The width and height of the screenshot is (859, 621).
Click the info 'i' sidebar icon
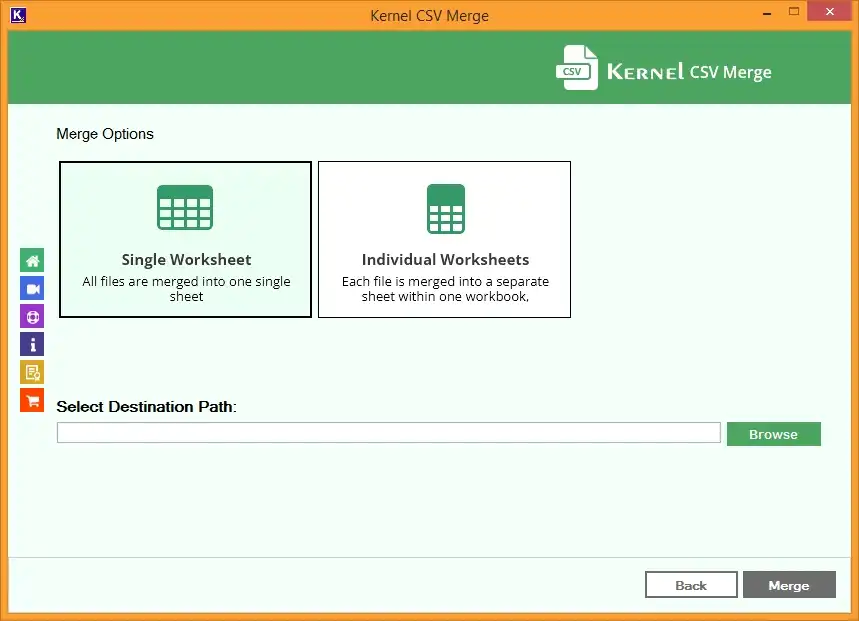point(32,344)
